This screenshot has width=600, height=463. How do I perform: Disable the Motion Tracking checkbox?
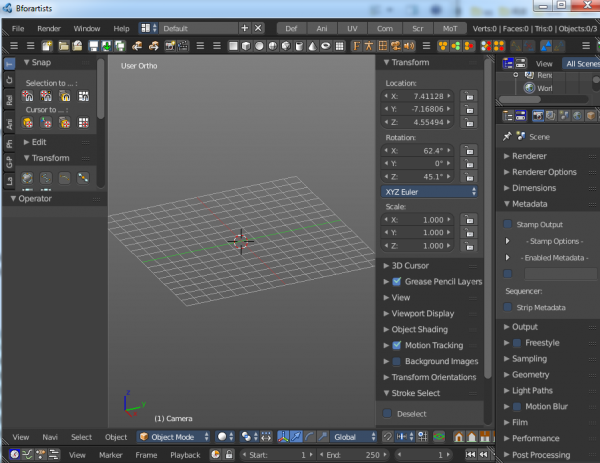click(397, 345)
